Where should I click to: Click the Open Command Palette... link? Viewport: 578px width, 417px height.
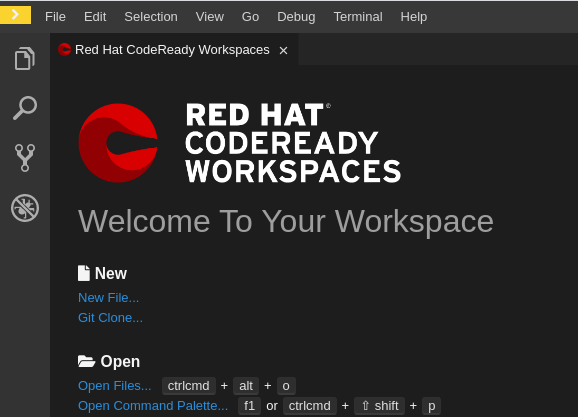click(153, 406)
